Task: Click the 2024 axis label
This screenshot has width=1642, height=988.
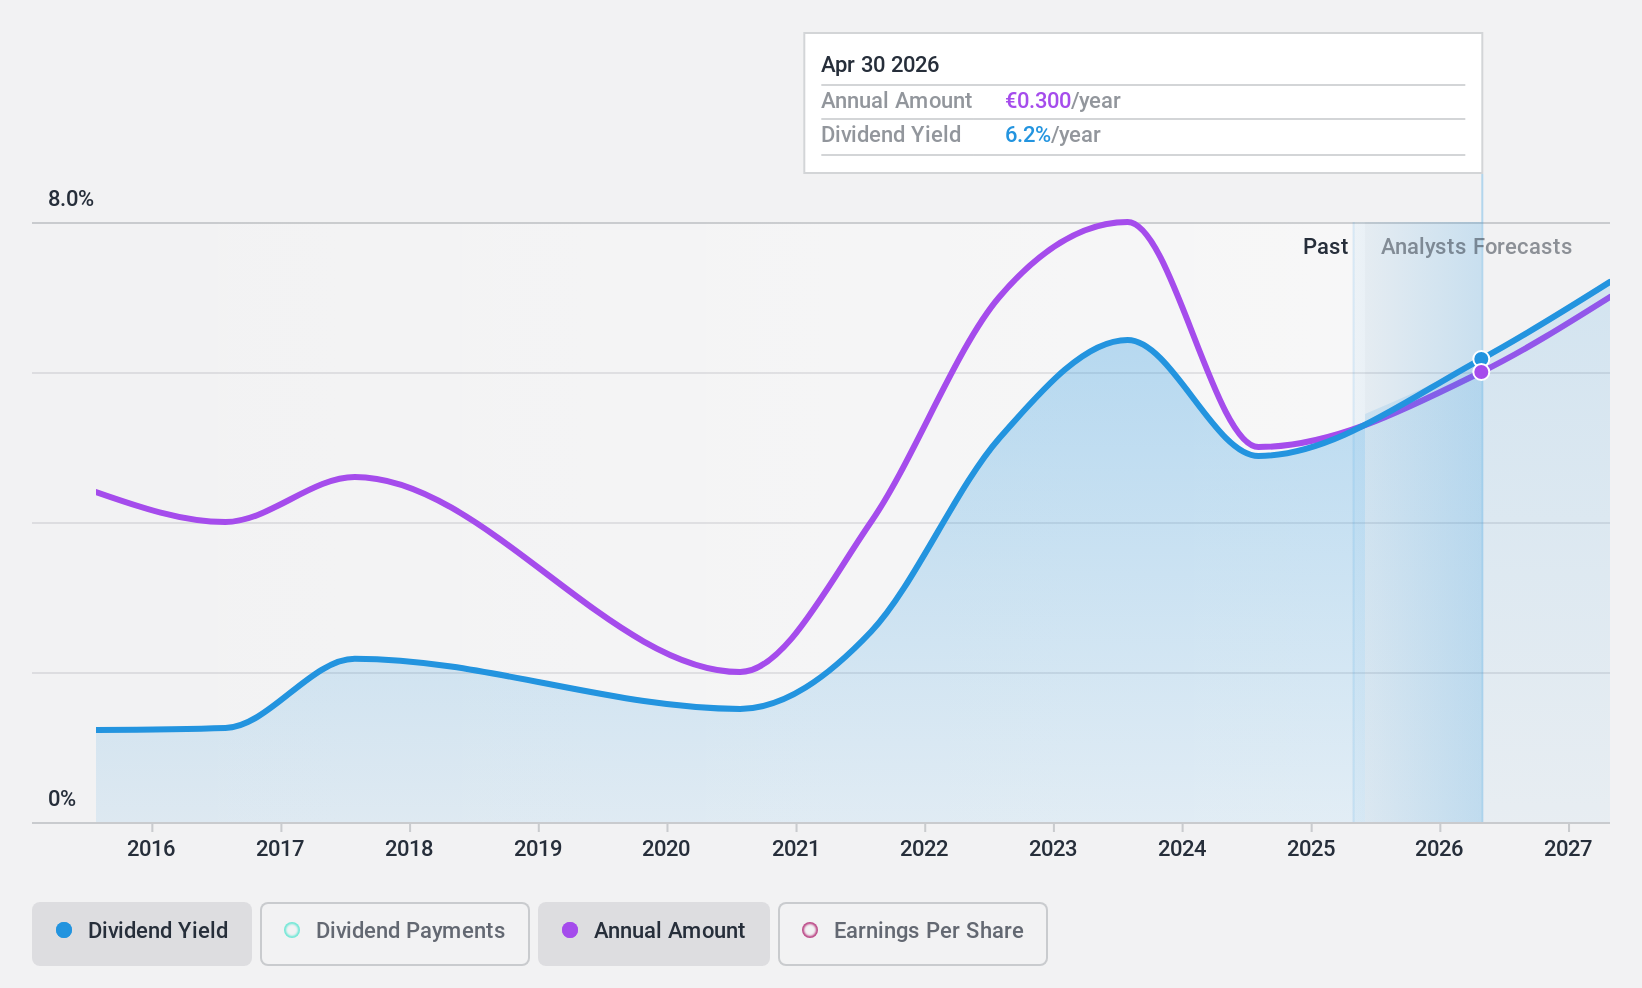Action: coord(1182,849)
